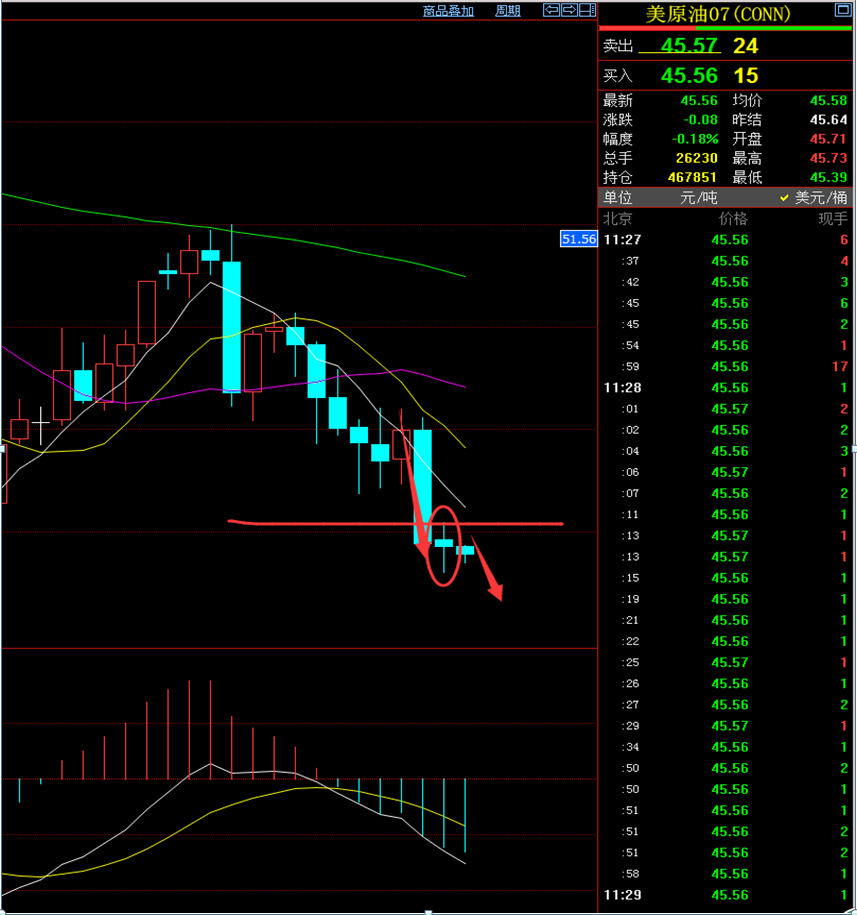Click the 卖出 price 45.57
Image resolution: width=857 pixels, height=915 pixels.
coord(688,46)
